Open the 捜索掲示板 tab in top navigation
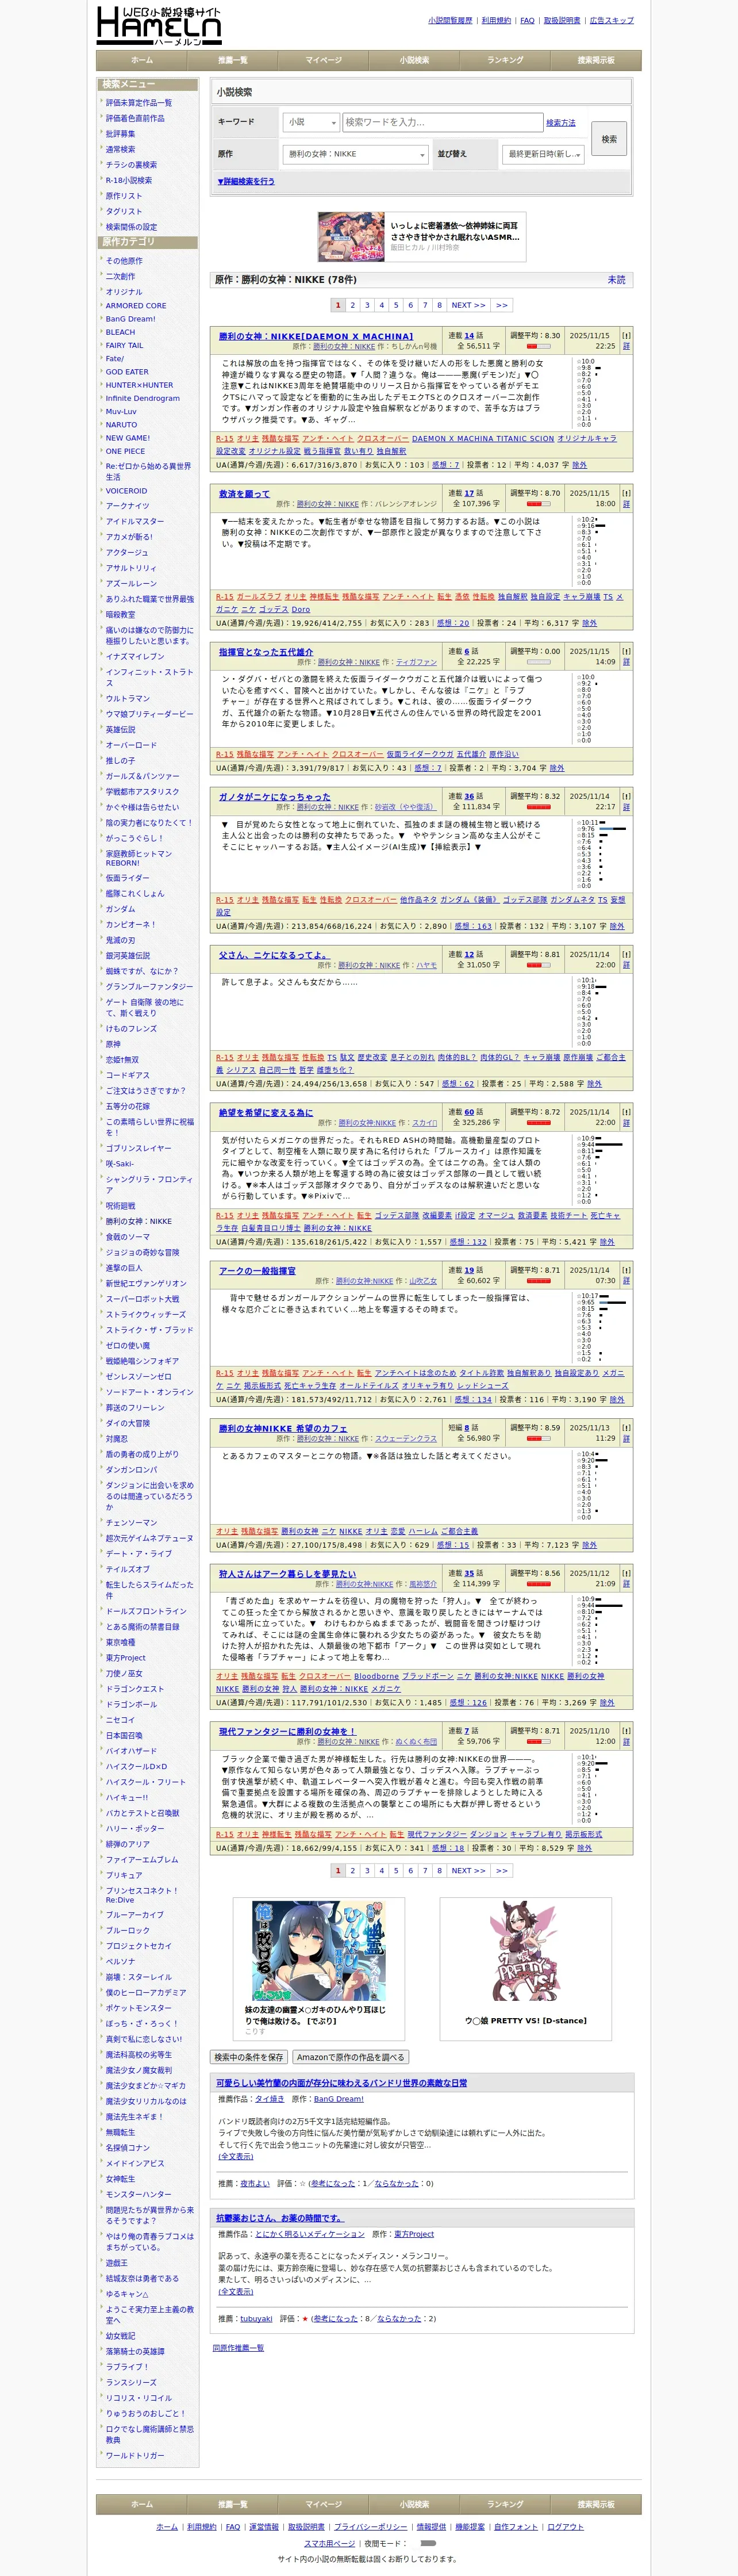Screen dimensions: 738x2576 click(x=596, y=60)
